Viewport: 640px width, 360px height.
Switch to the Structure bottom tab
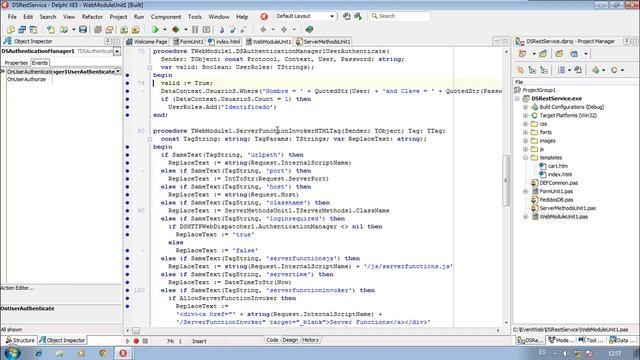(20, 340)
